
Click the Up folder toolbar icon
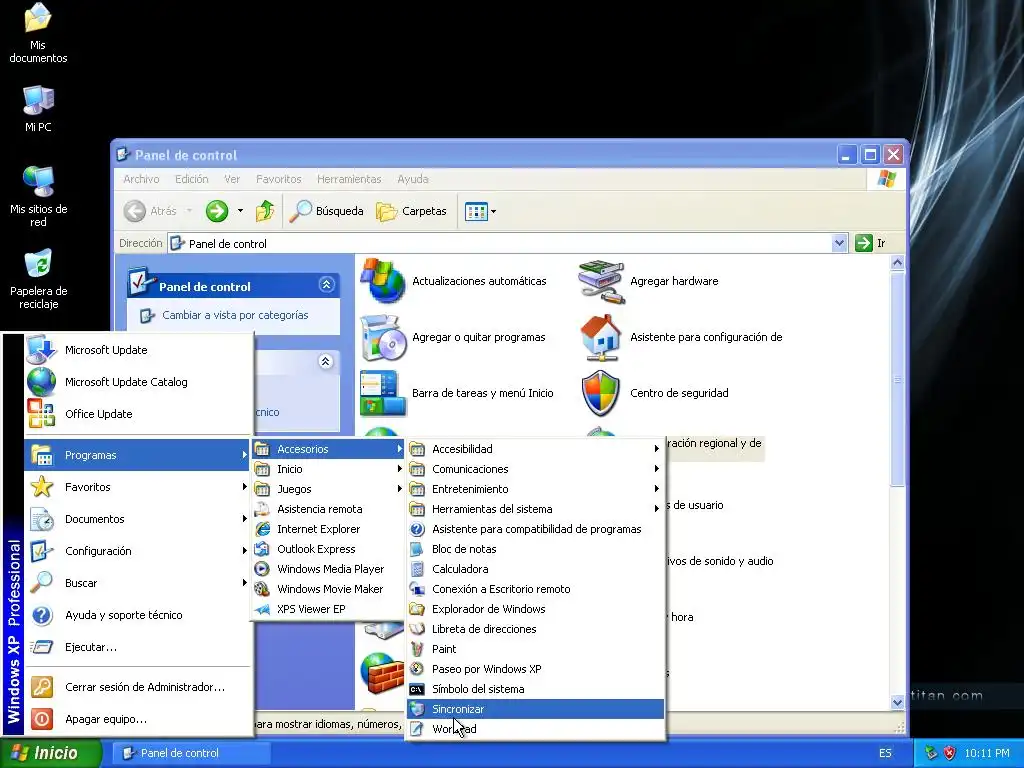(x=264, y=211)
